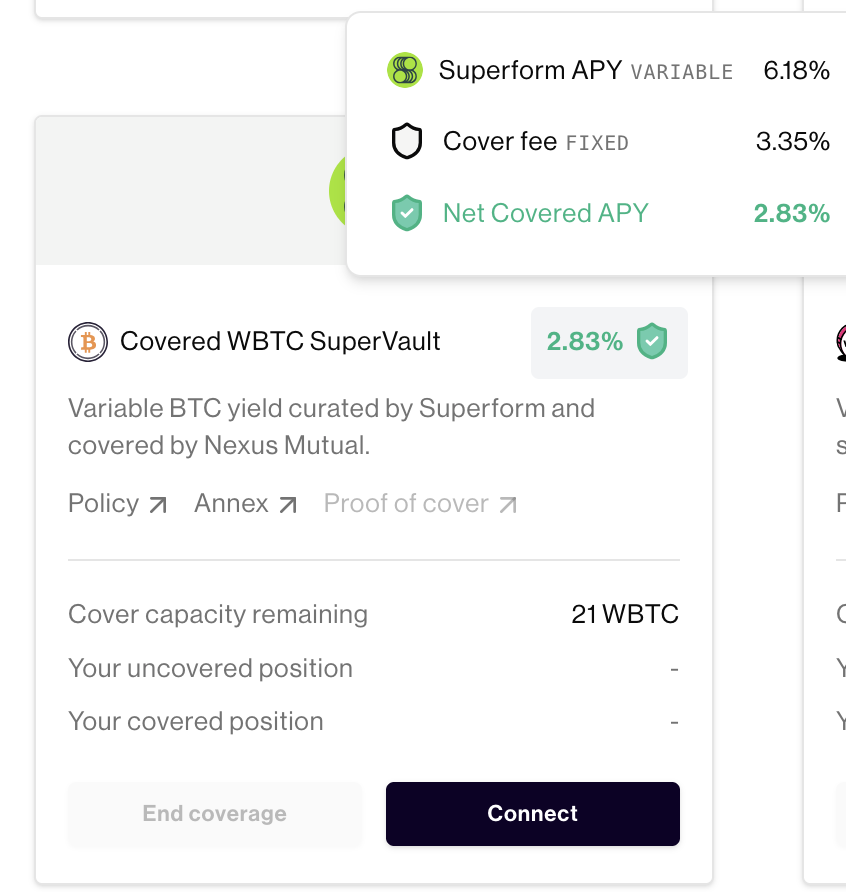Viewport: 846px width, 892px height.
Task: Click green shield icon beside Net Covered APY
Action: tap(406, 213)
